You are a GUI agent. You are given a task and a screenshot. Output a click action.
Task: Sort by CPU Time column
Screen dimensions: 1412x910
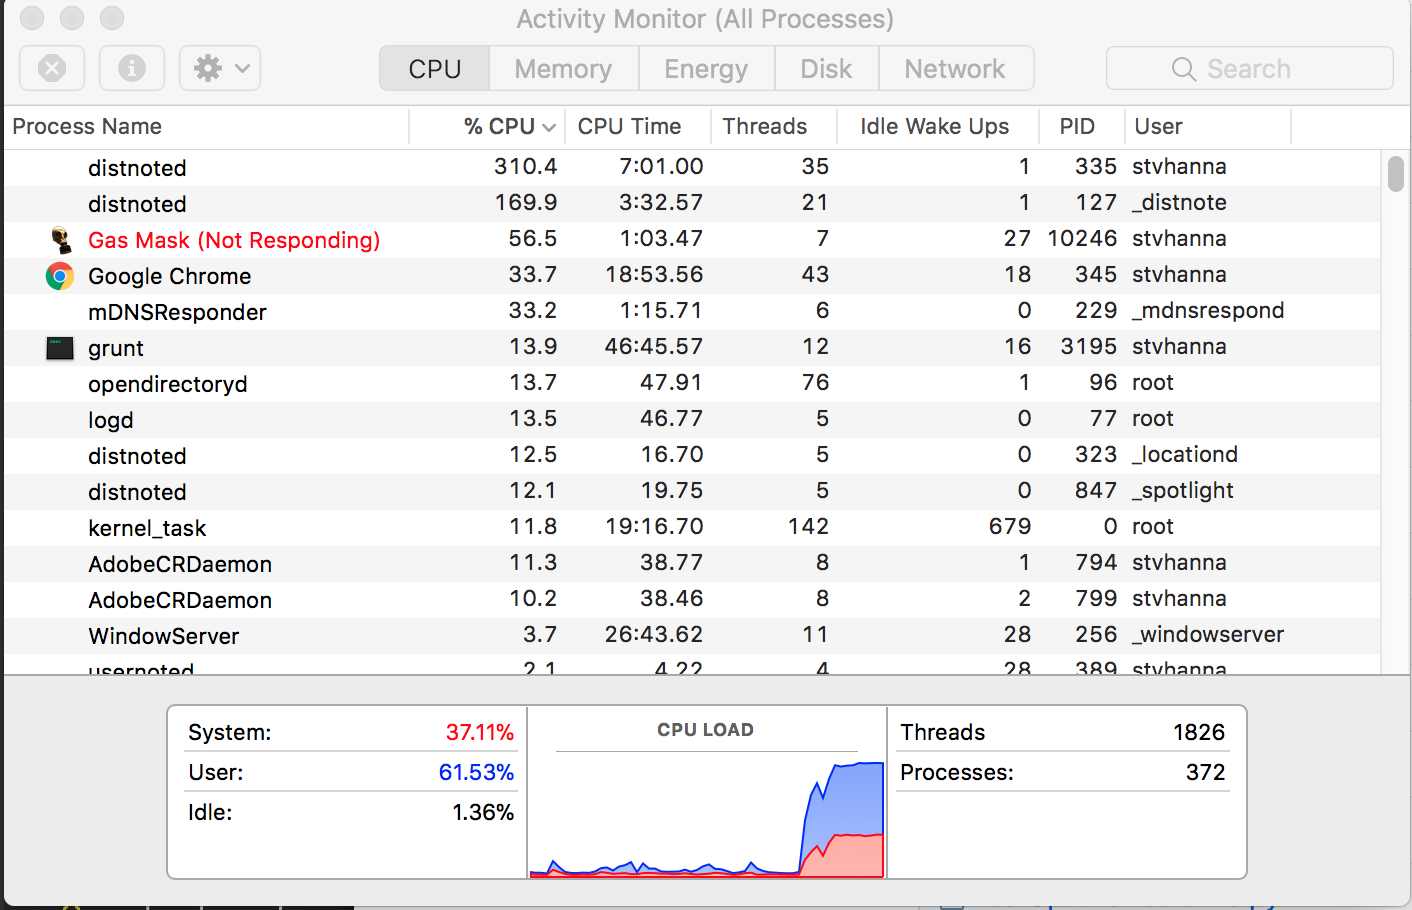(x=638, y=126)
